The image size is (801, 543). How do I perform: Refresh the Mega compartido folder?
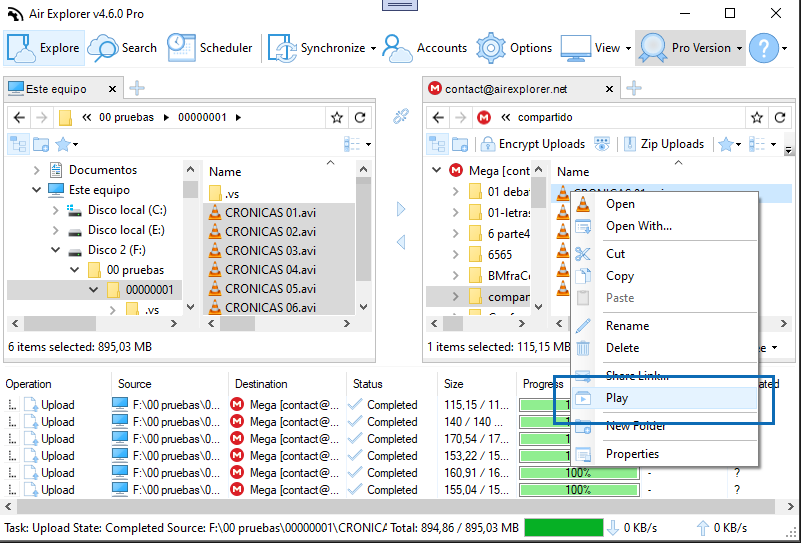click(x=780, y=118)
